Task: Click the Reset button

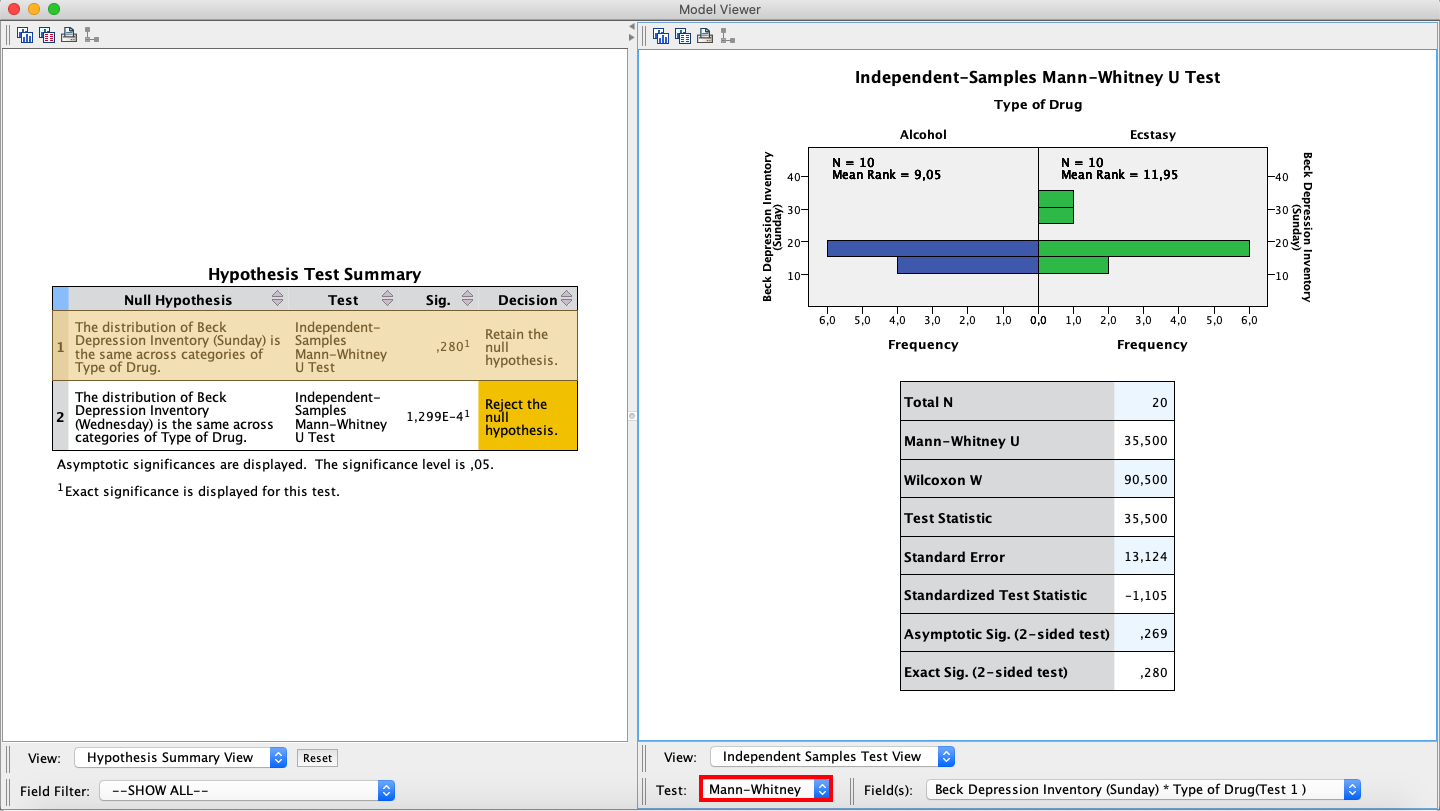Action: click(x=317, y=758)
